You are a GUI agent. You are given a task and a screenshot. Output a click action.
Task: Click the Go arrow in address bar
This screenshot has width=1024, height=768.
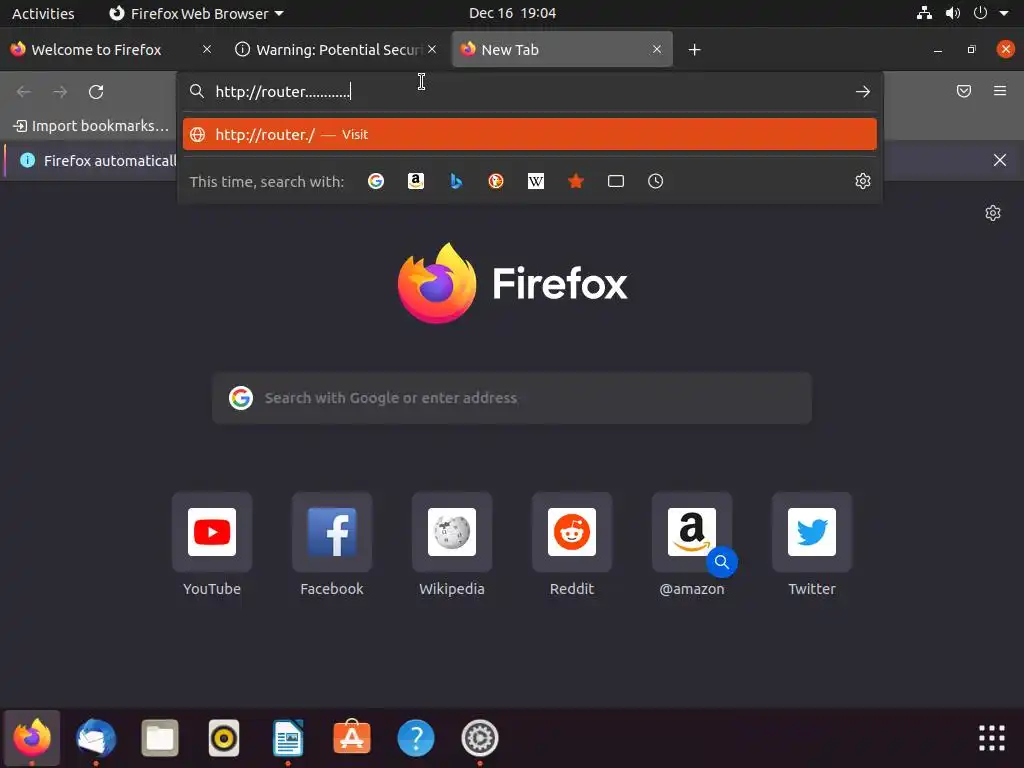(863, 91)
